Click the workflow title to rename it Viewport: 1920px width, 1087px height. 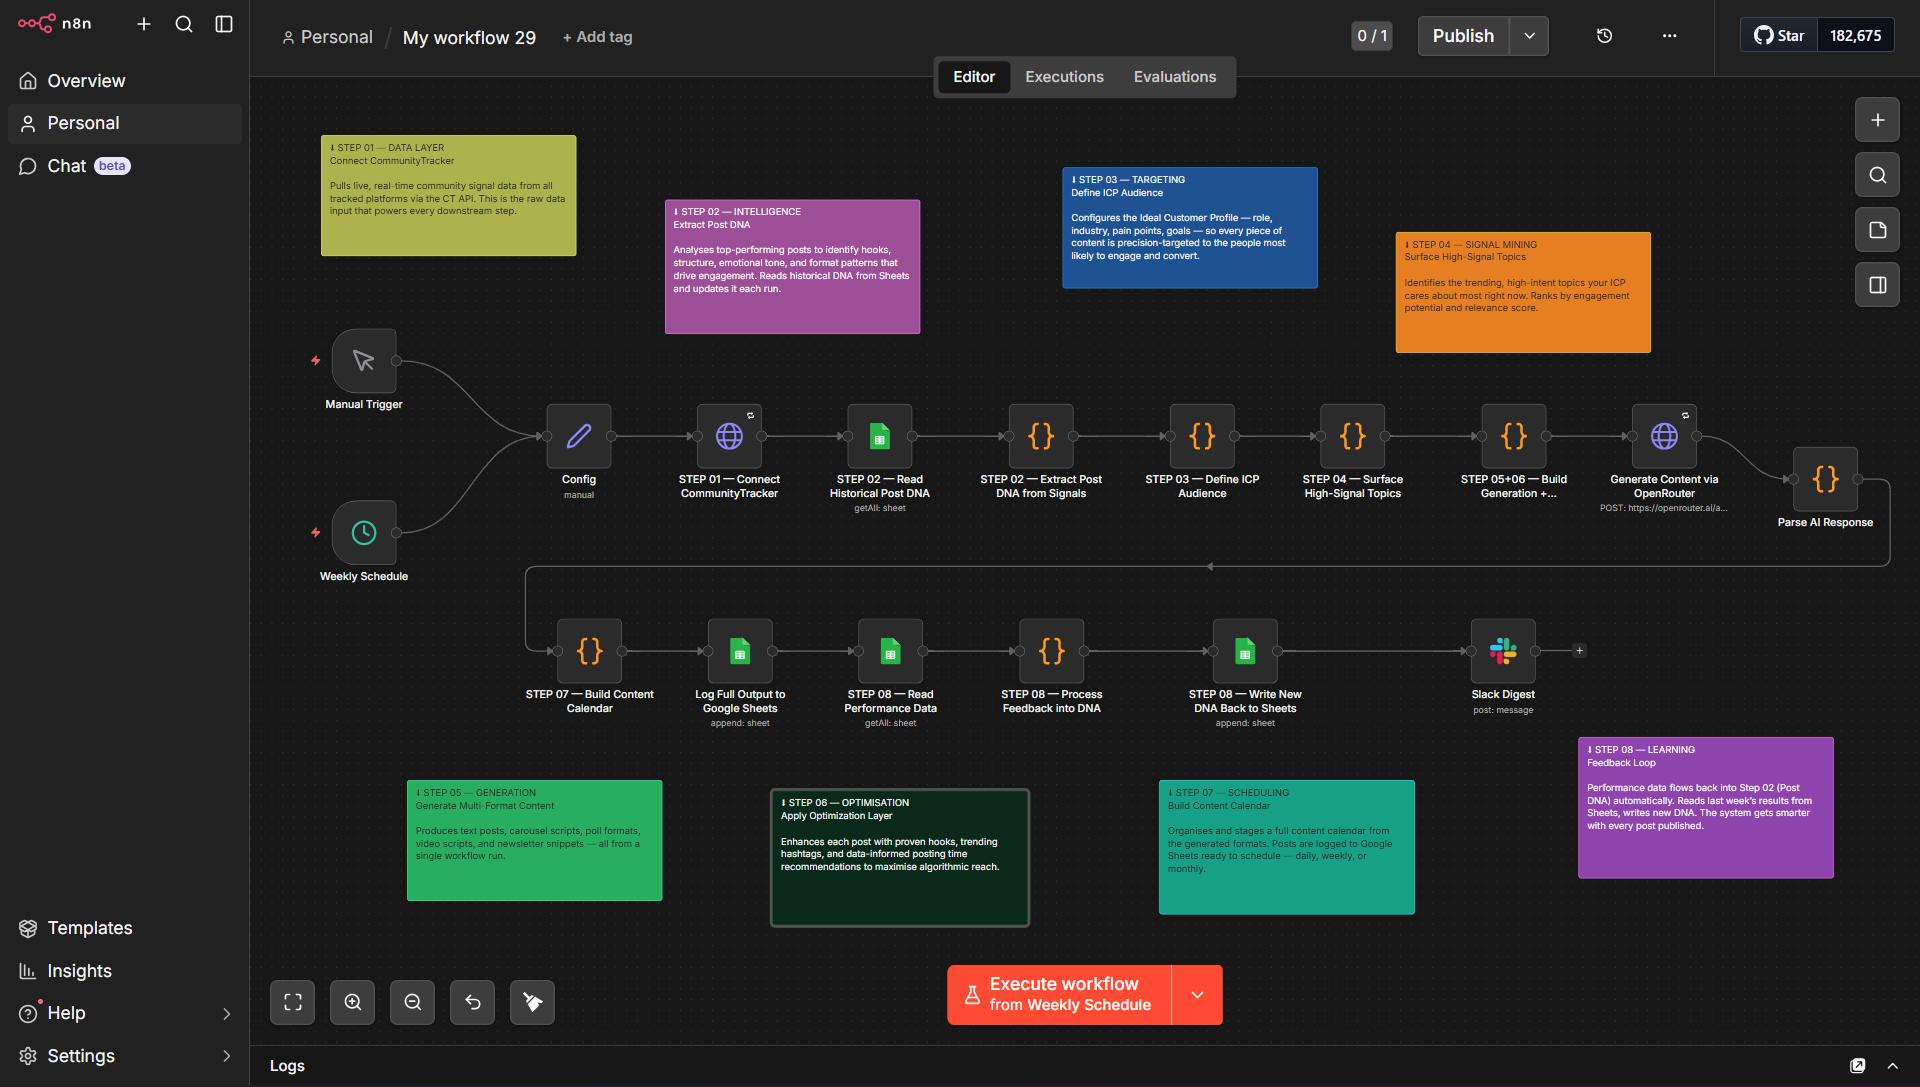469,37
